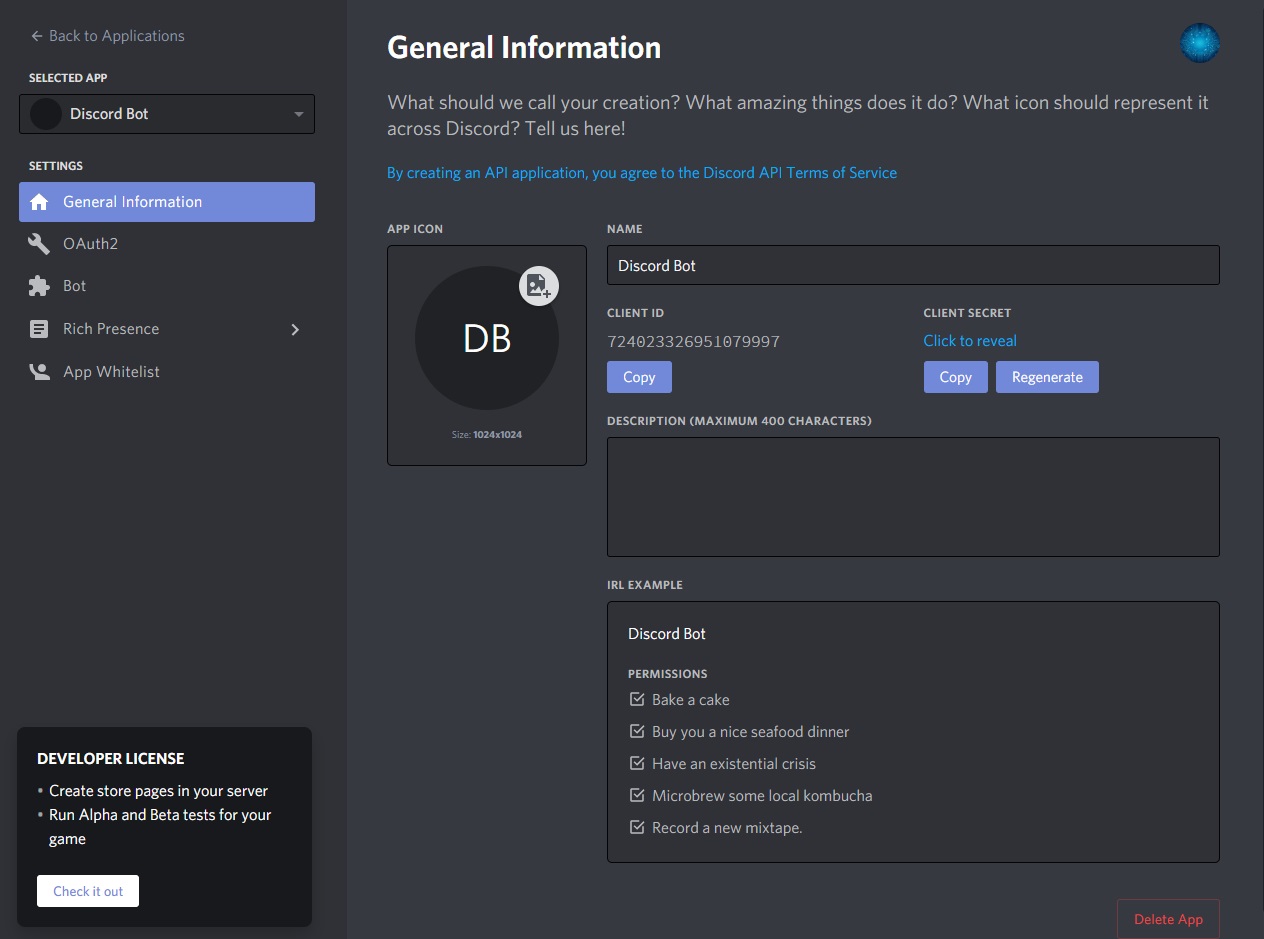Click the back arrow to Applications

point(37,36)
